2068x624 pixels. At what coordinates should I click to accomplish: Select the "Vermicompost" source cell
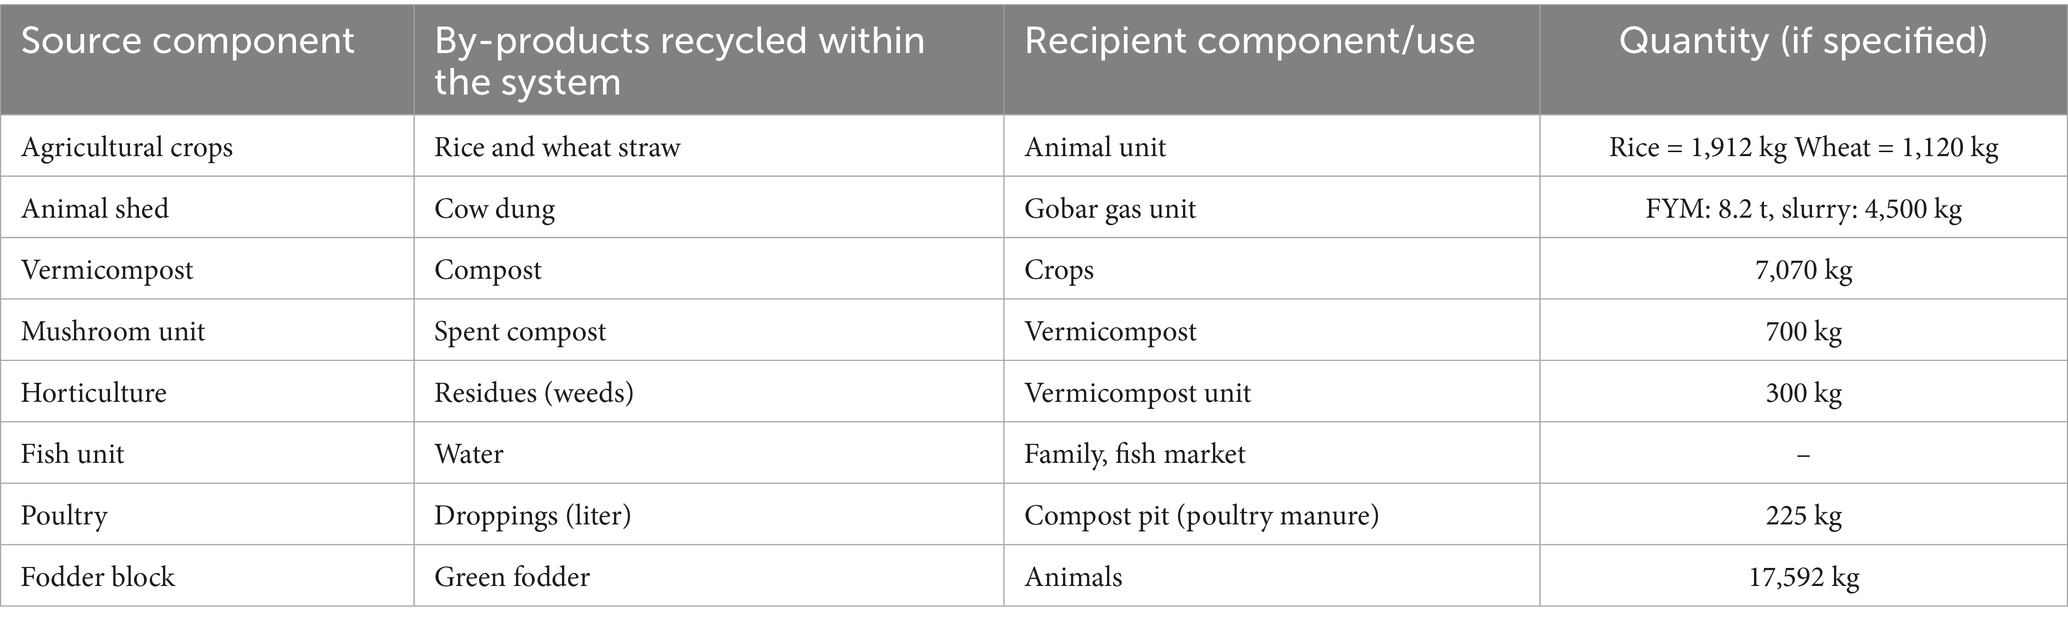pos(107,270)
